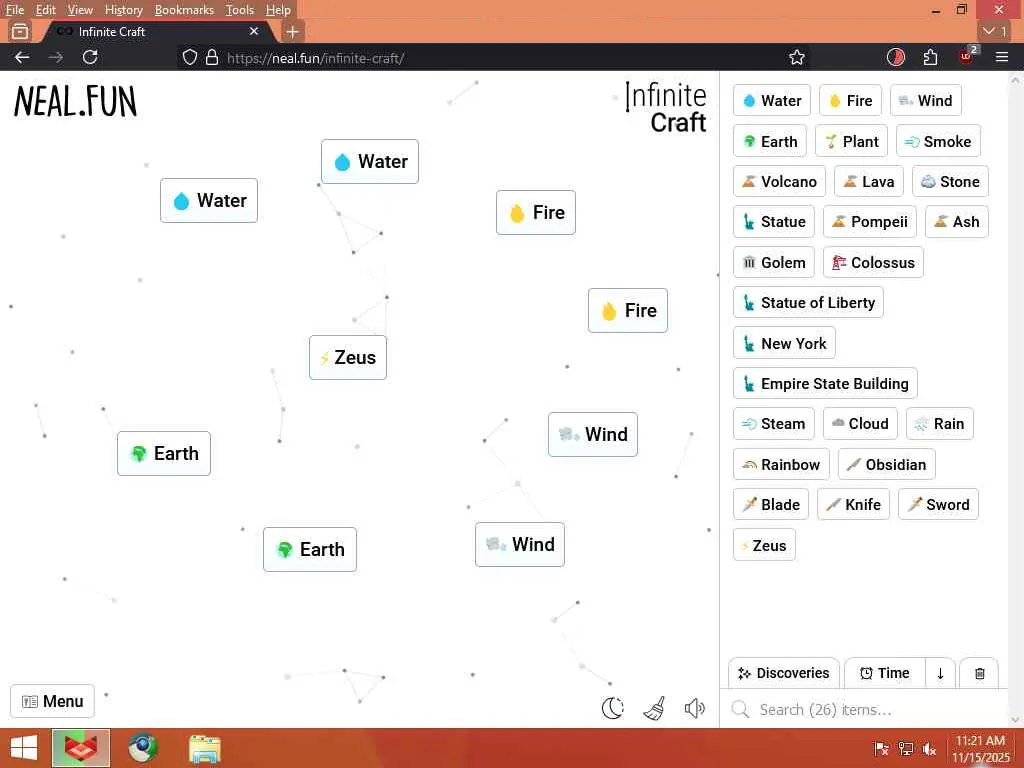This screenshot has height=768, width=1024.
Task: Click the Discoveries filter button
Action: 784,673
